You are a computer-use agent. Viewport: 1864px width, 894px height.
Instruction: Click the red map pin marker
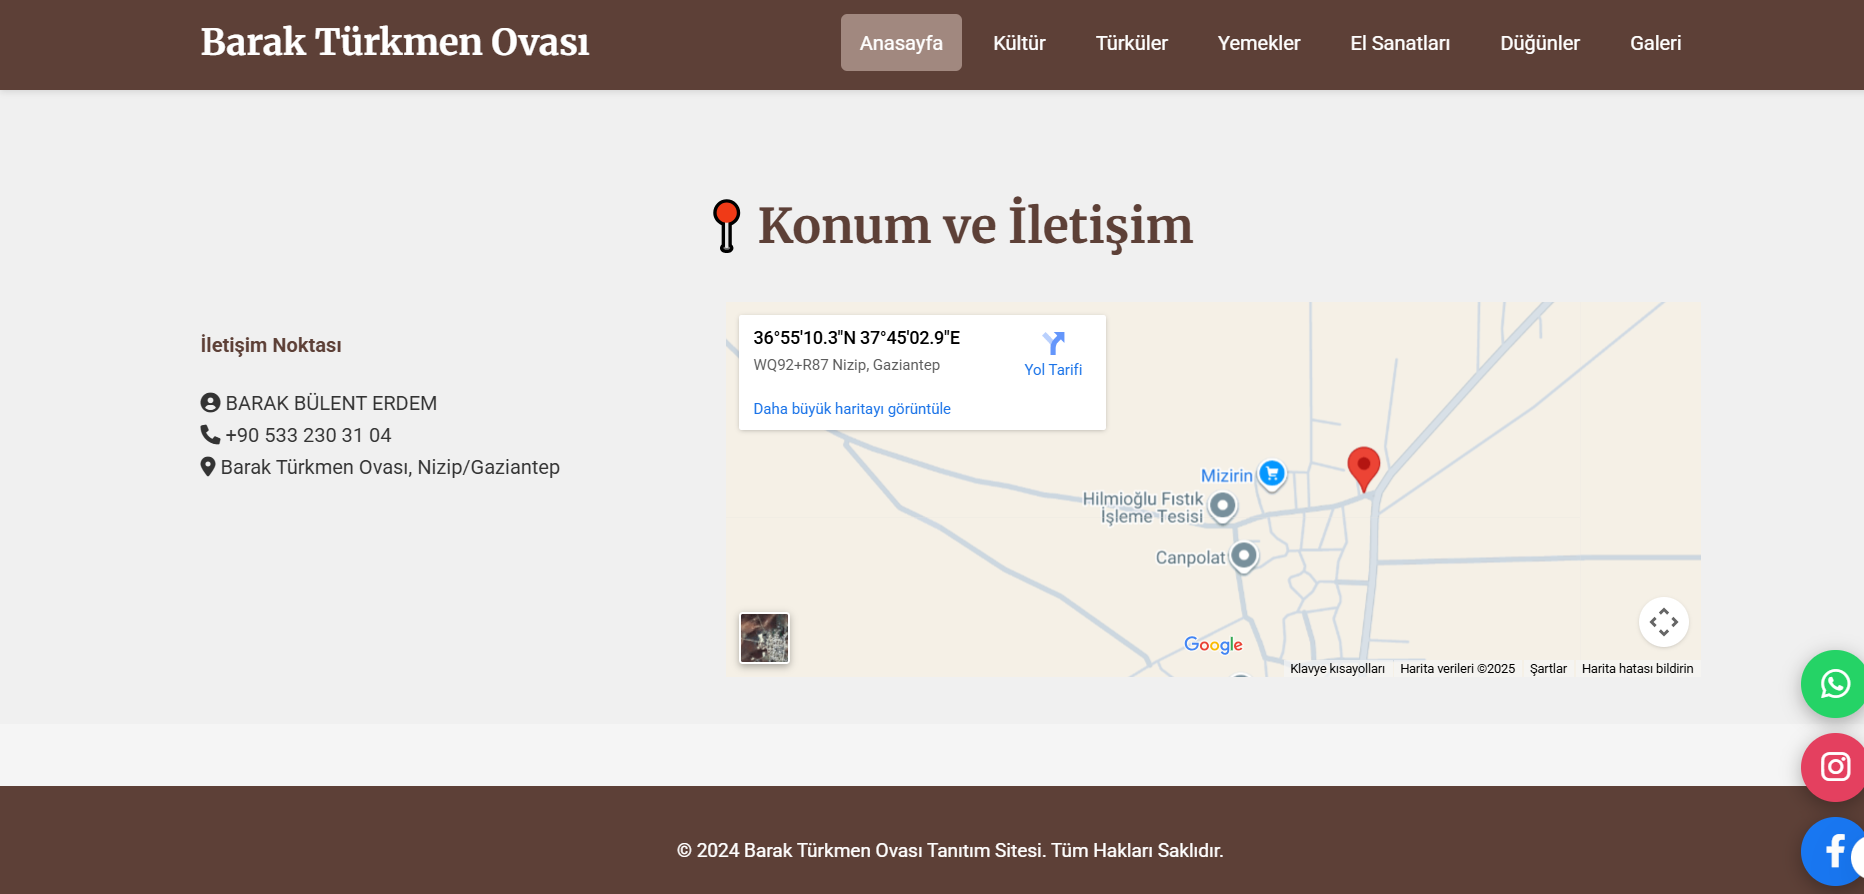point(1363,469)
